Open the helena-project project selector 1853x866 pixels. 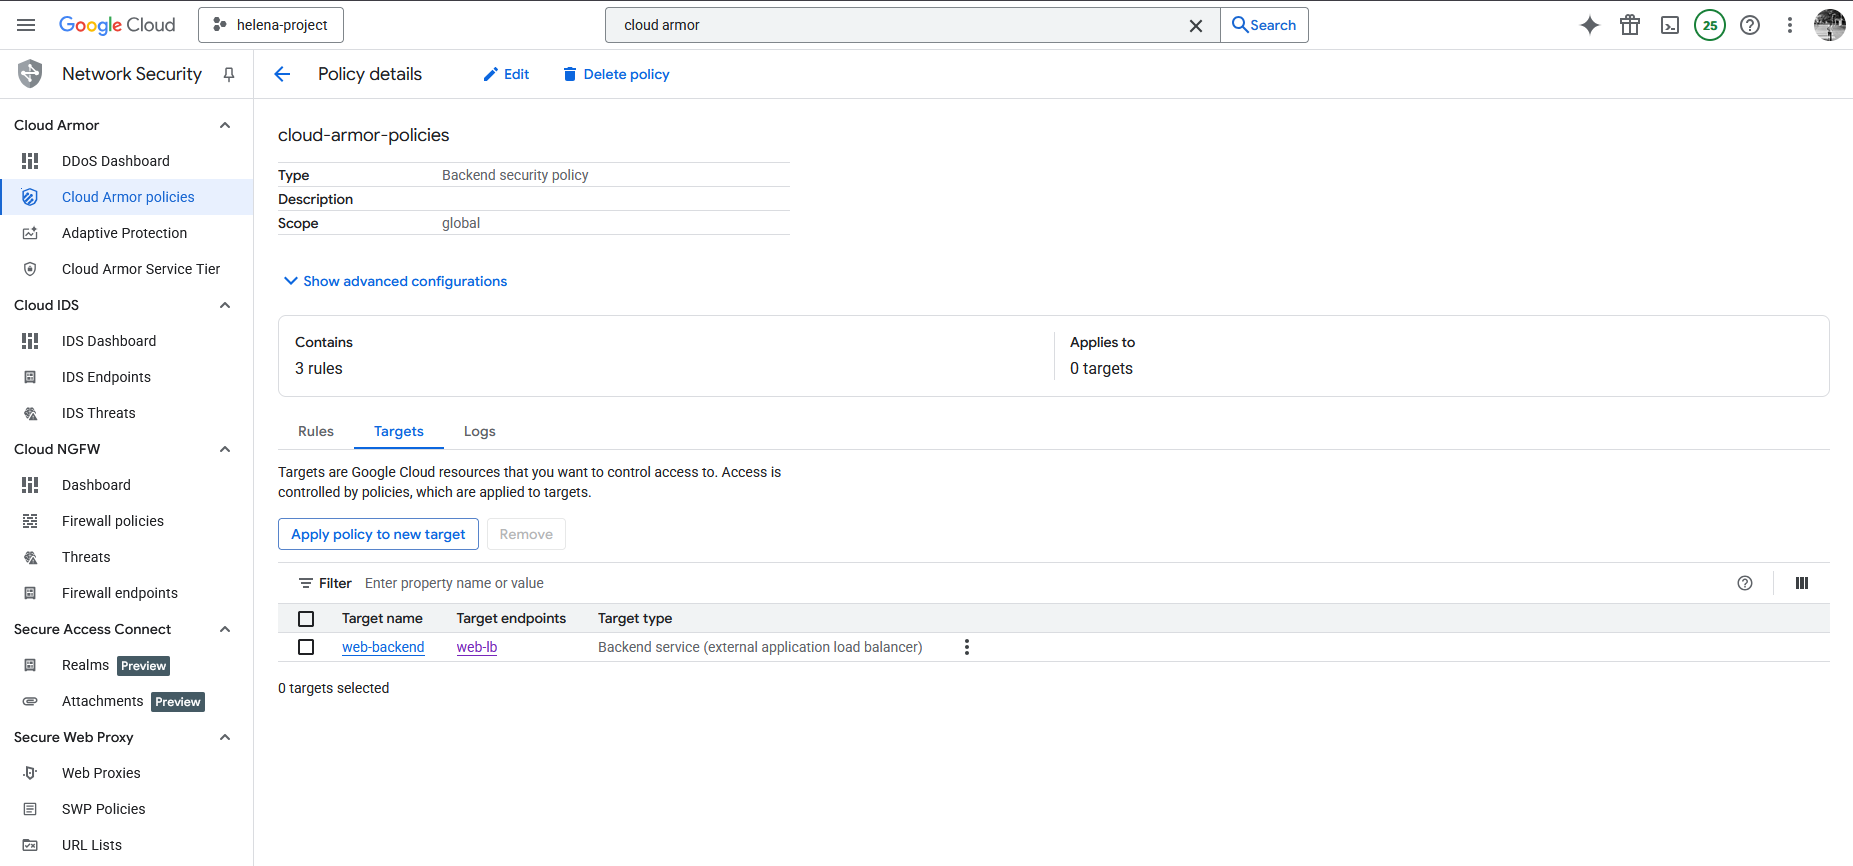tap(271, 25)
